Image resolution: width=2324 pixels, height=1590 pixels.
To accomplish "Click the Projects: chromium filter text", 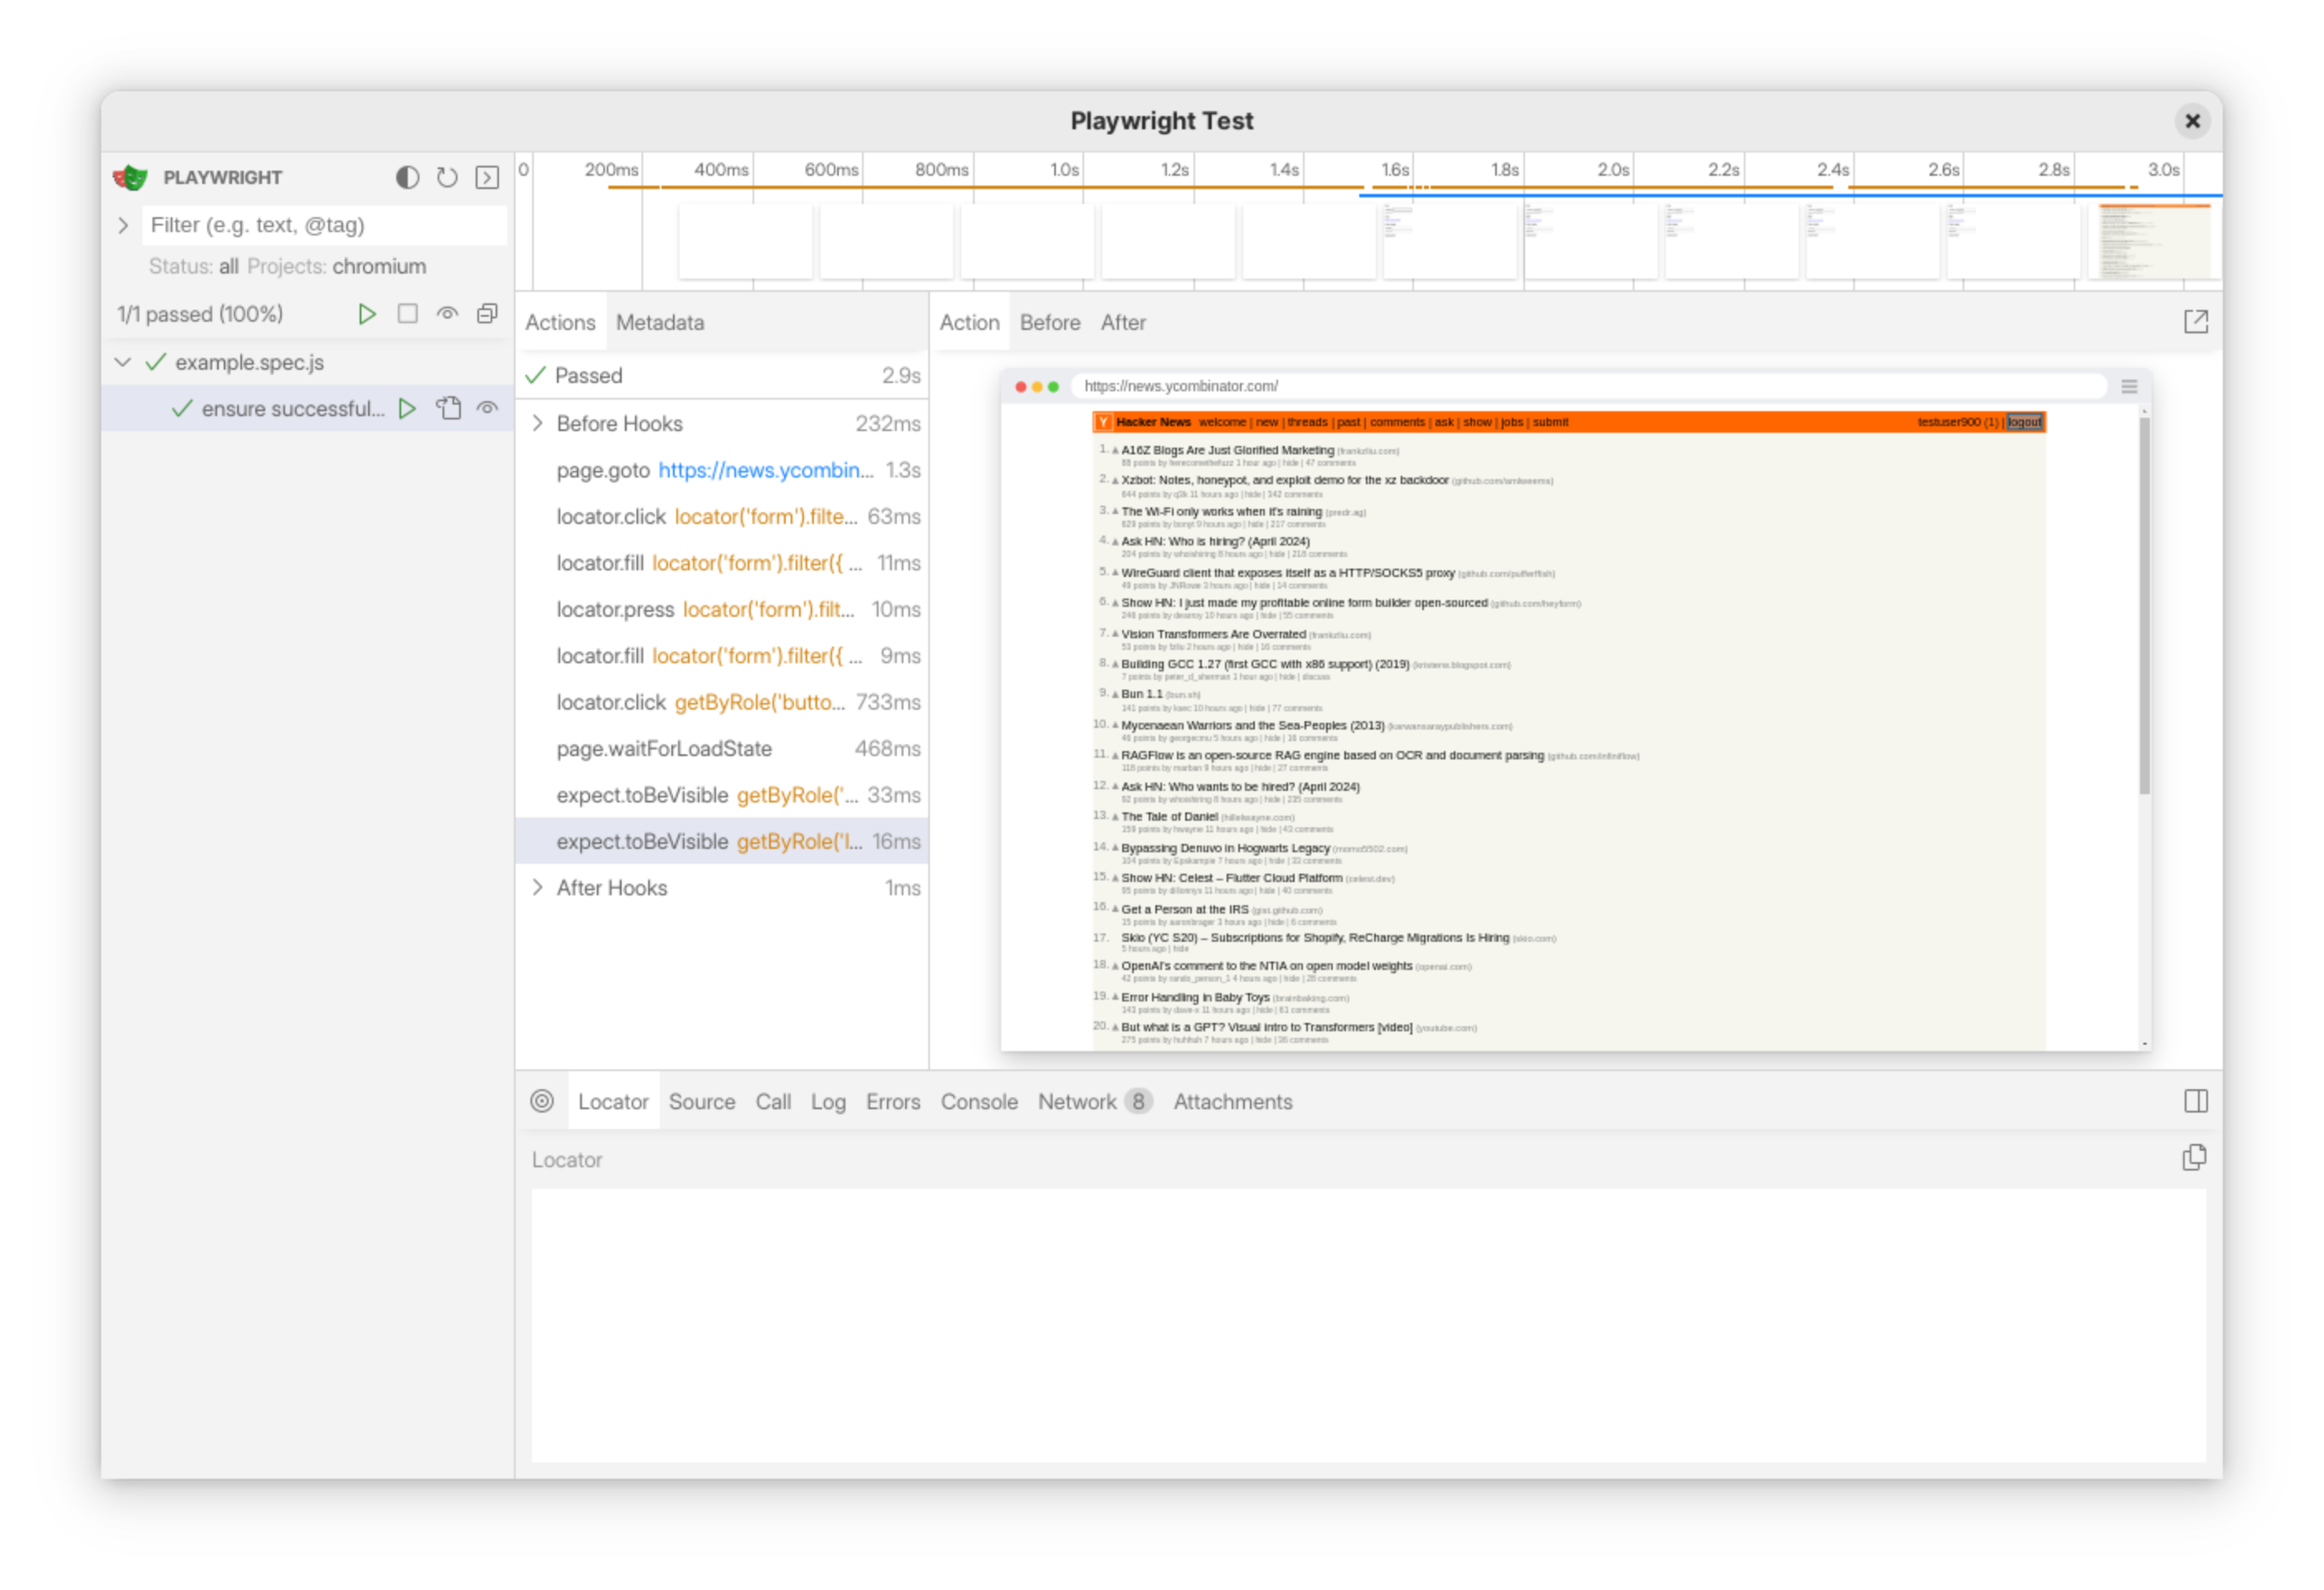I will (336, 266).
